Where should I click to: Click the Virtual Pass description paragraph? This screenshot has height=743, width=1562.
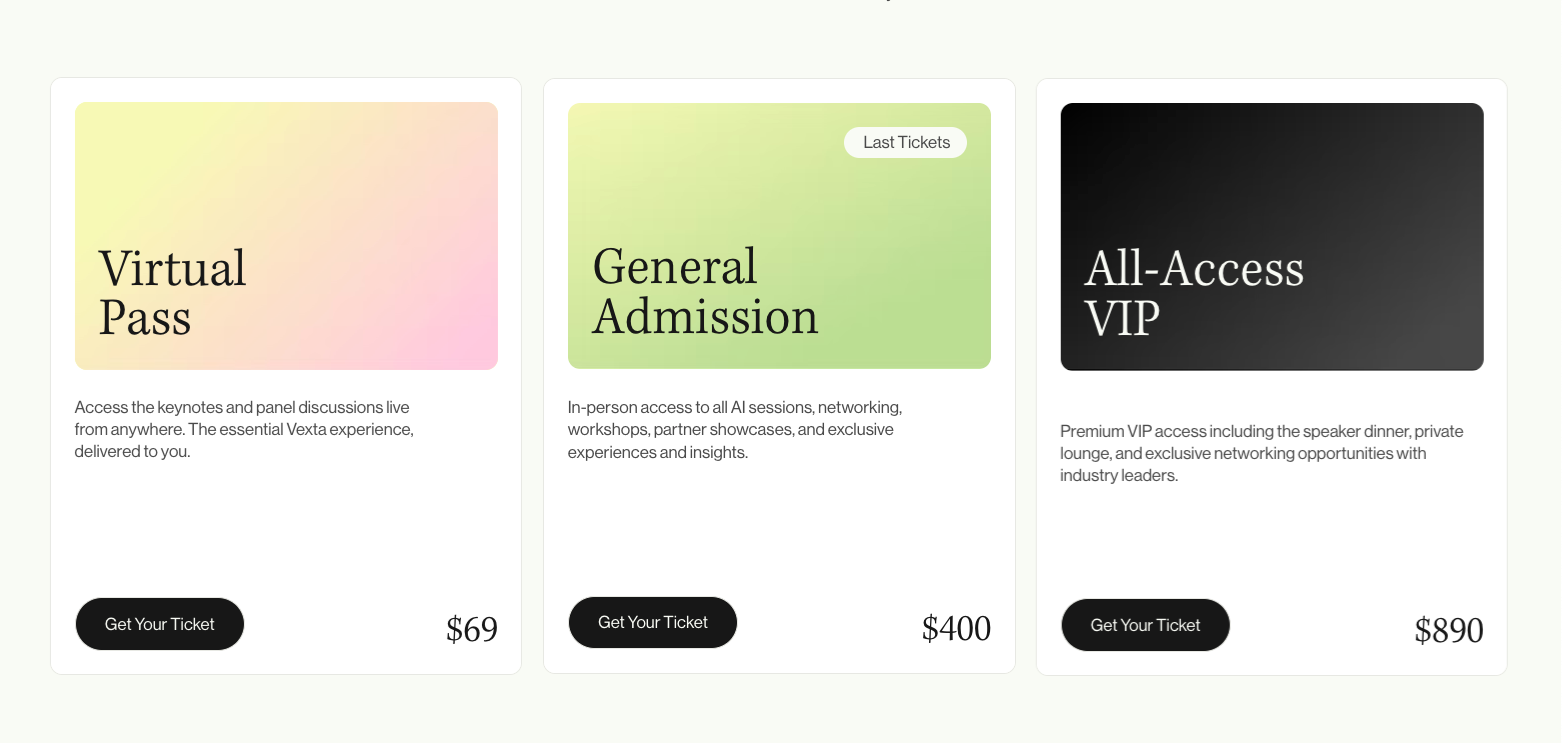(x=244, y=429)
